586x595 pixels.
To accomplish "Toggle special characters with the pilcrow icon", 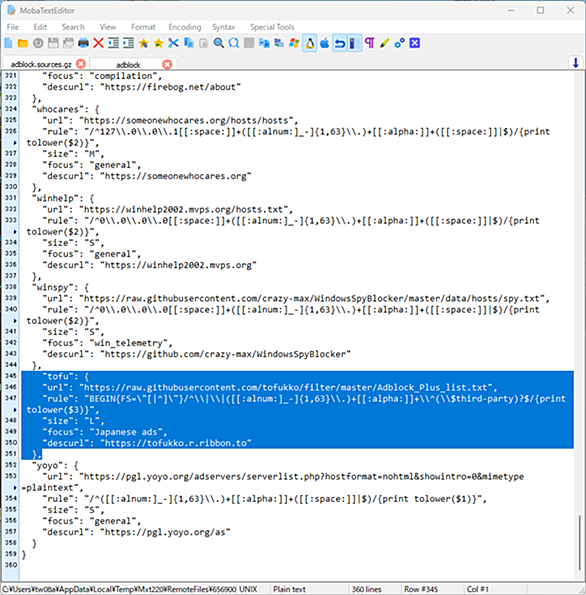I will (x=370, y=43).
